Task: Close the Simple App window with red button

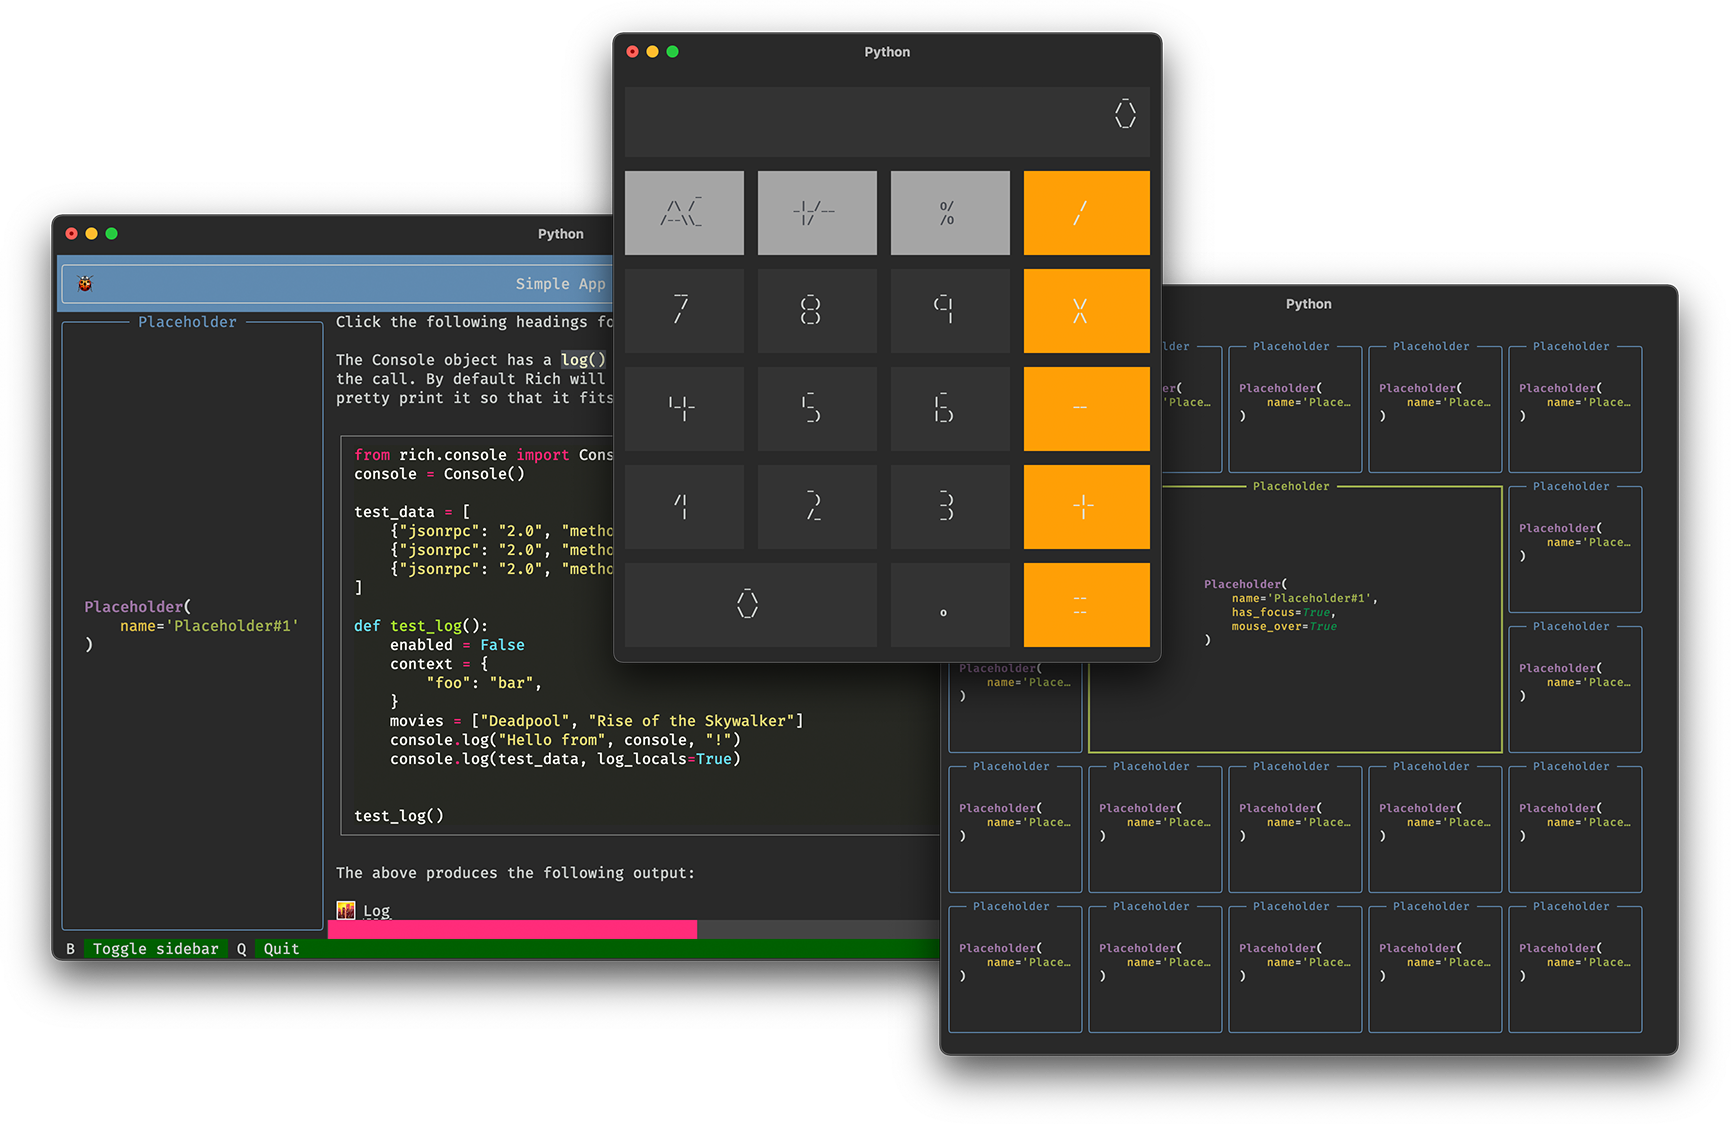Action: [71, 234]
